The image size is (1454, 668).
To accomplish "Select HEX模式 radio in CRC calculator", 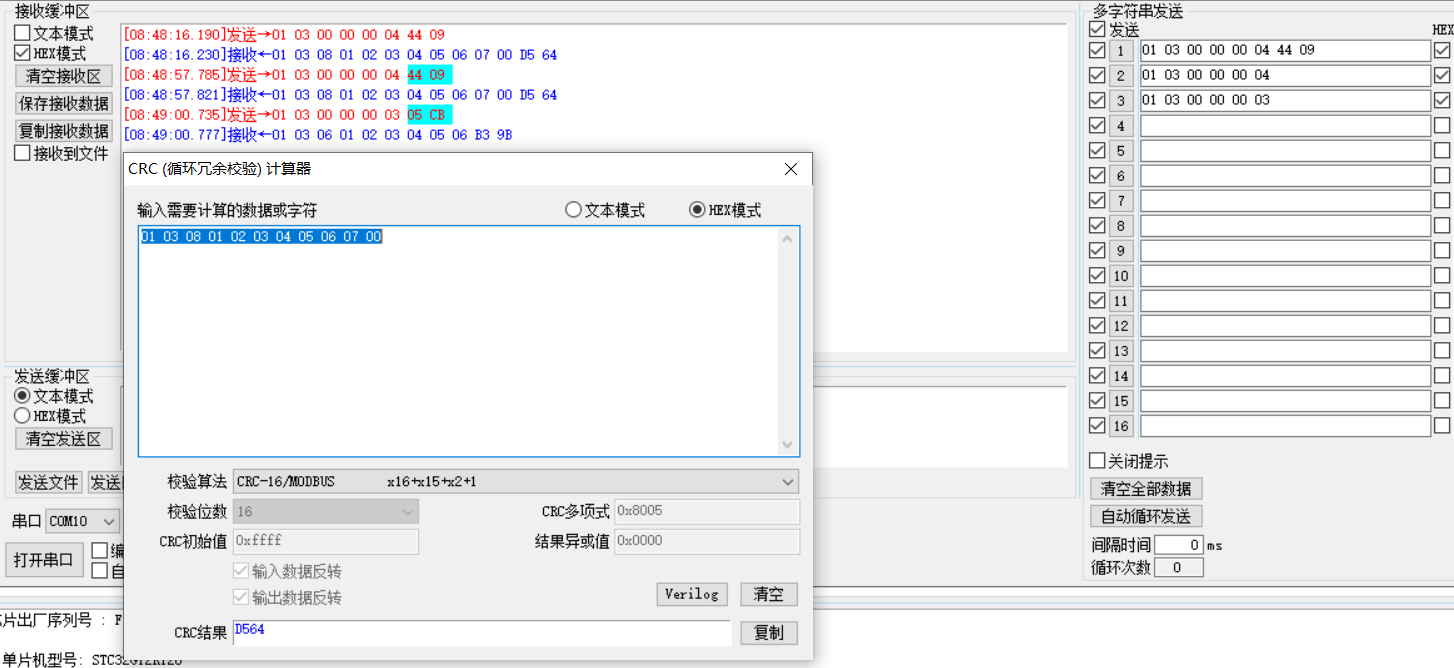I will (725, 210).
